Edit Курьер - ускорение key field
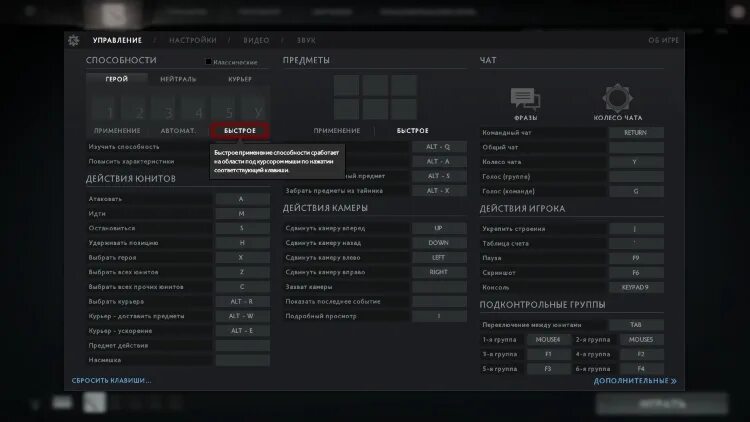This screenshot has width=750, height=422. [243, 331]
